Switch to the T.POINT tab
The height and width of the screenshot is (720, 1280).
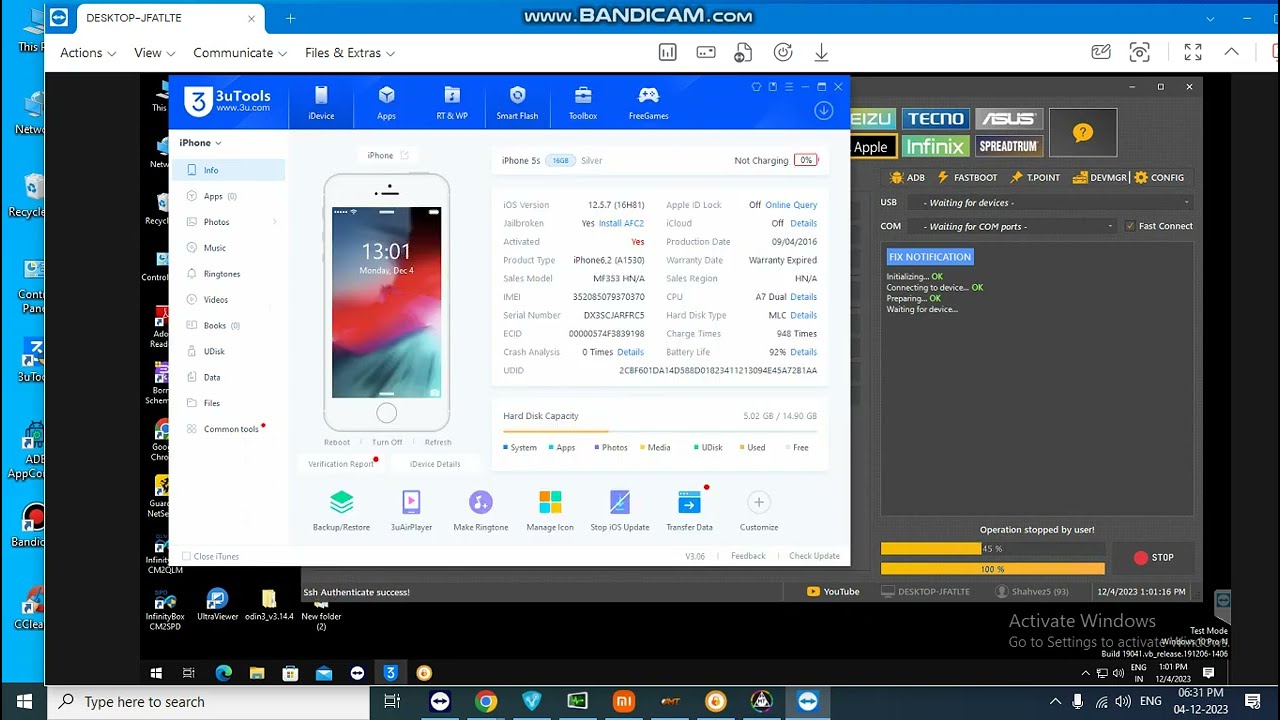1035,178
